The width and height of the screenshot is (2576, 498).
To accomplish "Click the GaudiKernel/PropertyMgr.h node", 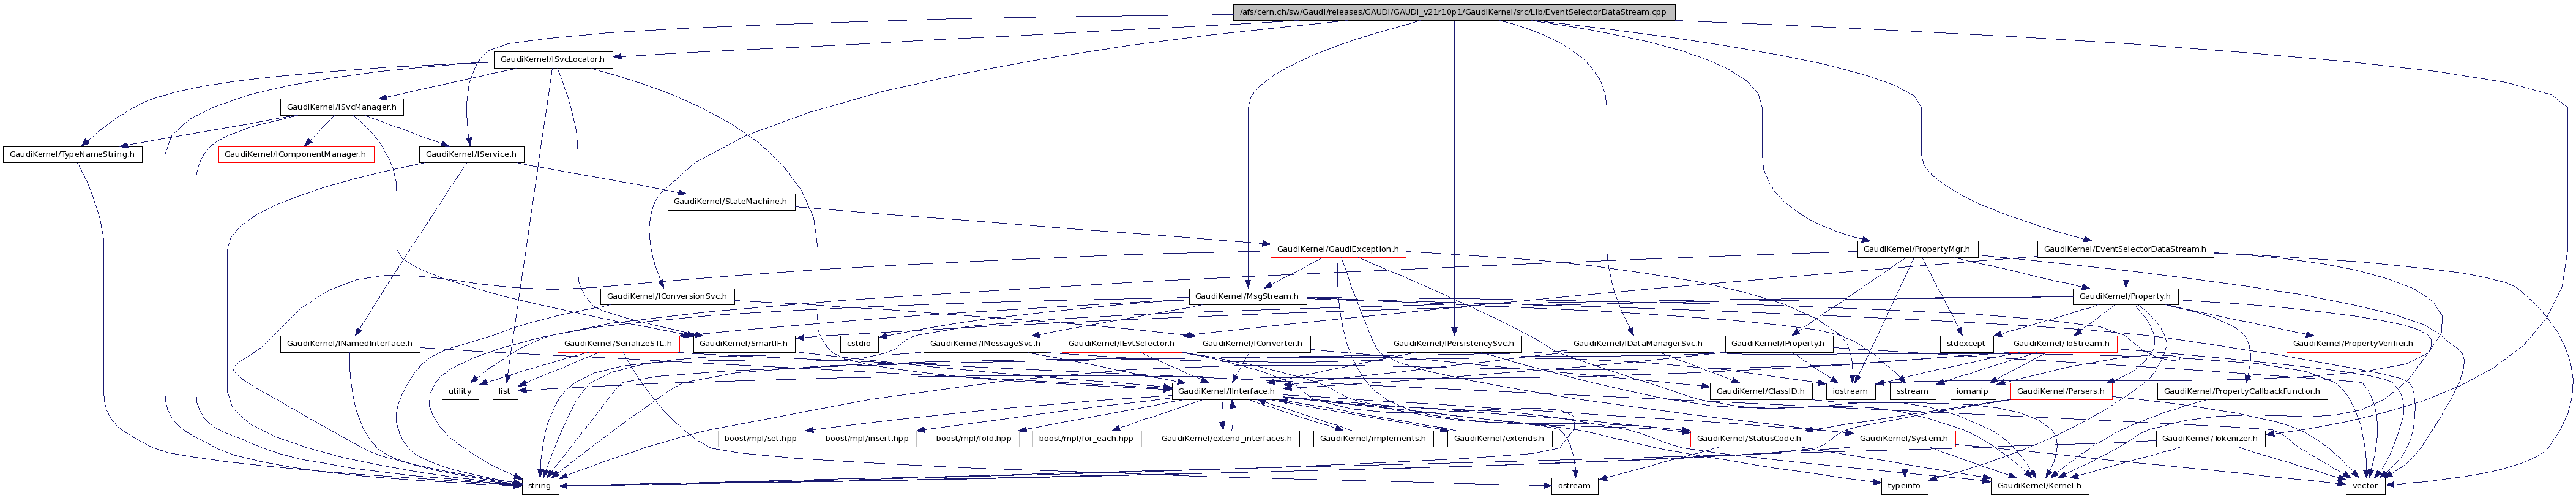I will click(1916, 249).
